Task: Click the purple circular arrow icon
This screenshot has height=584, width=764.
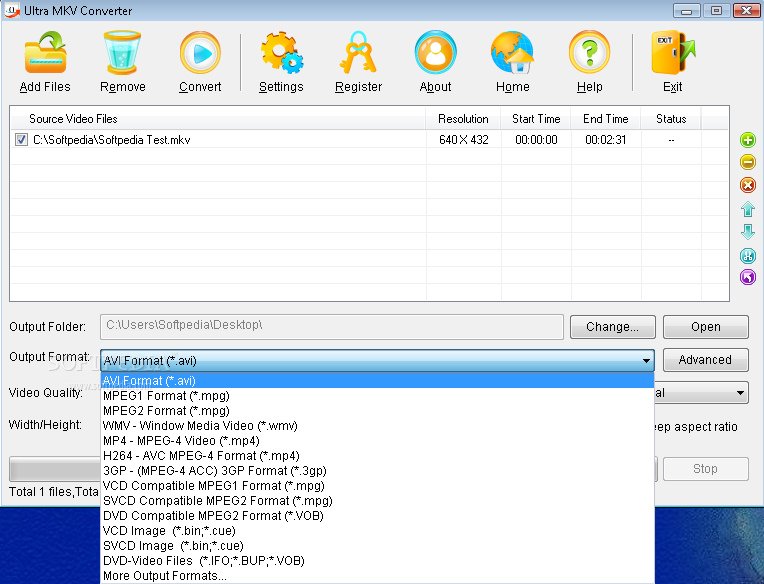Action: pyautogui.click(x=748, y=277)
